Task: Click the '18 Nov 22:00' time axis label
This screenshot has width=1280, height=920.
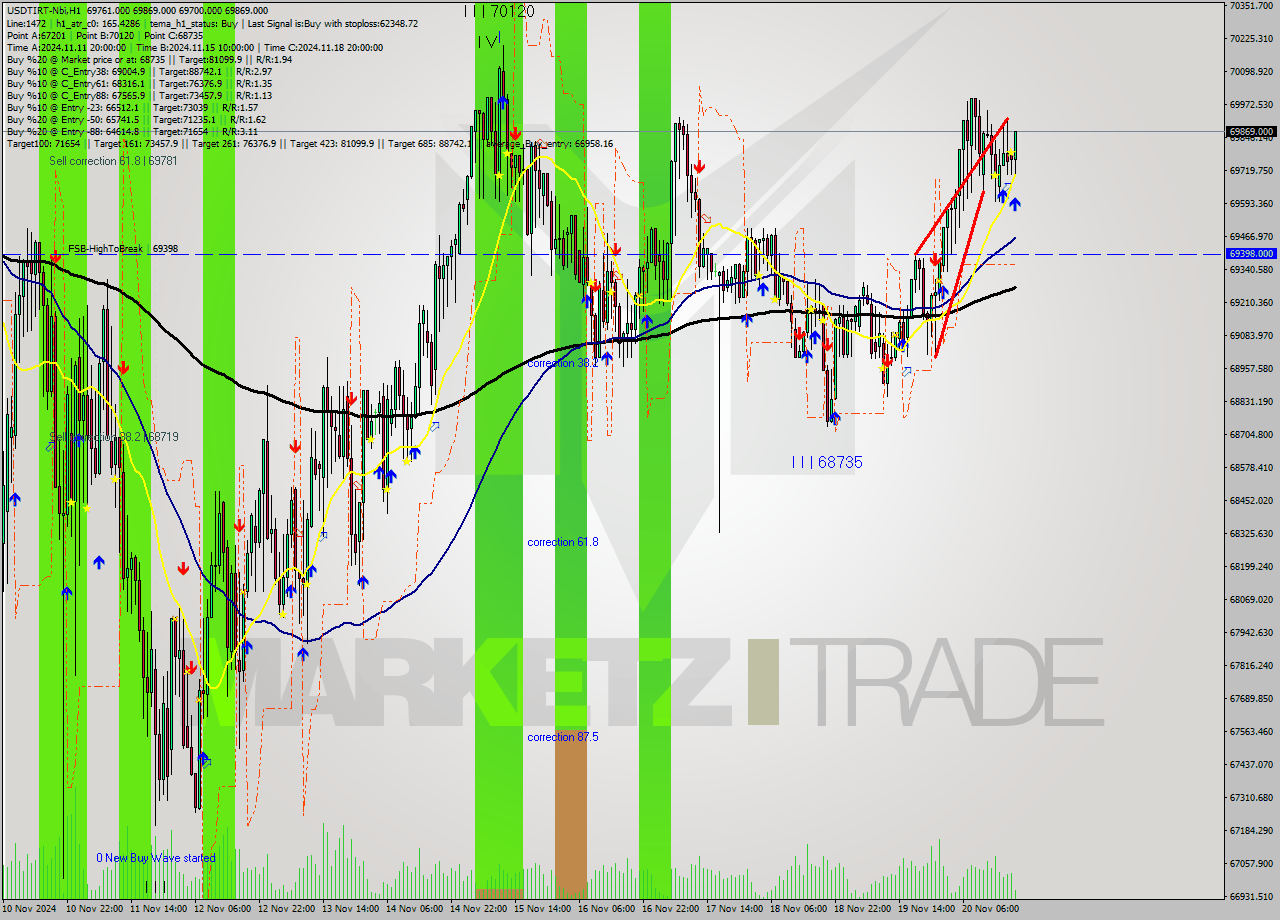Action: [862, 909]
